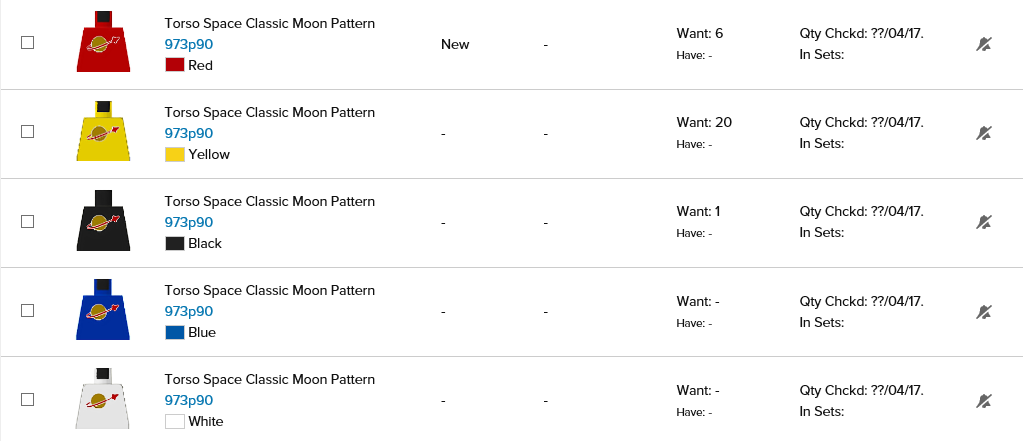This screenshot has height=441, width=1023.
Task: Click the 973p90 link in the Yellow row
Action: (x=189, y=133)
